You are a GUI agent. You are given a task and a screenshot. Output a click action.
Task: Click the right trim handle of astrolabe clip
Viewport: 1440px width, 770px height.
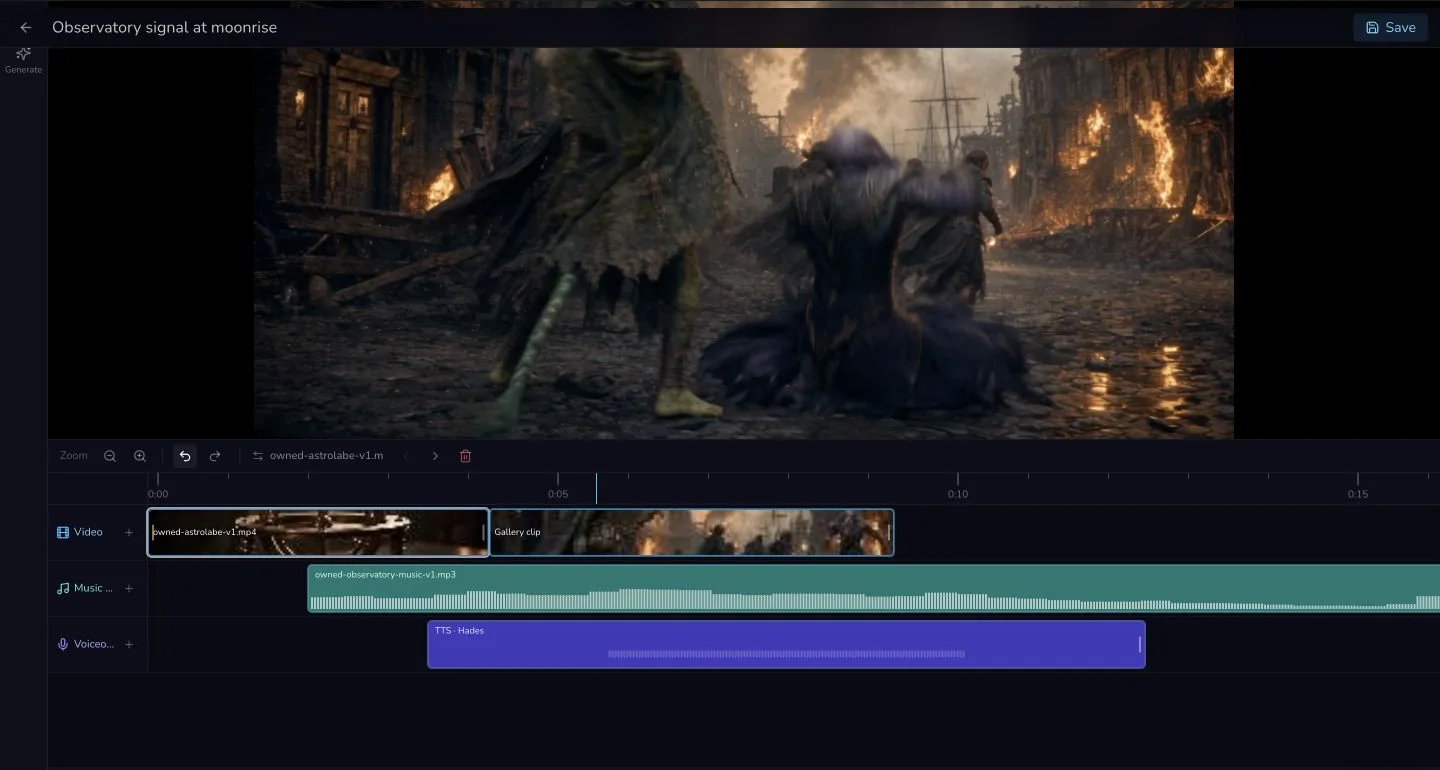(x=484, y=533)
